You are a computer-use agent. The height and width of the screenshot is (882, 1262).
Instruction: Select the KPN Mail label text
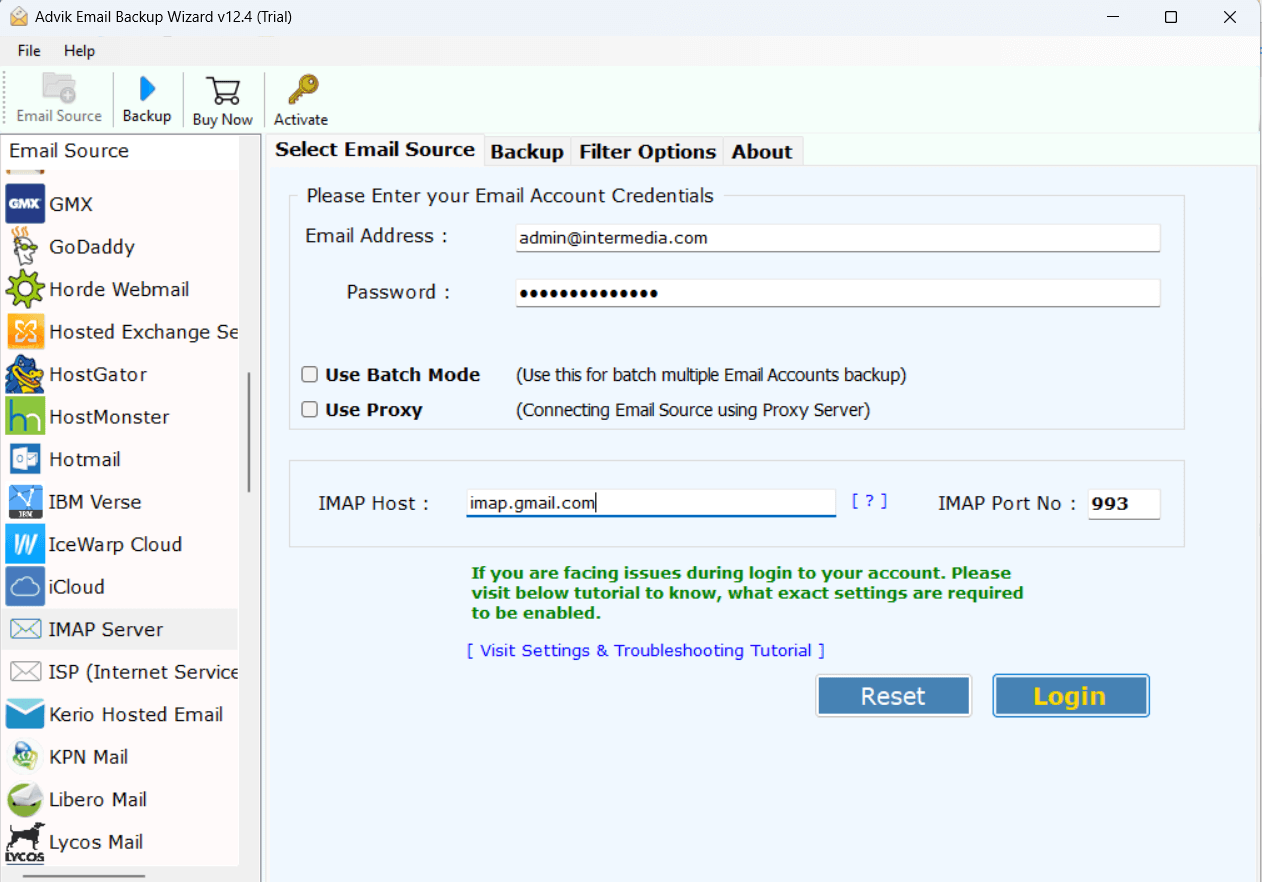89,757
